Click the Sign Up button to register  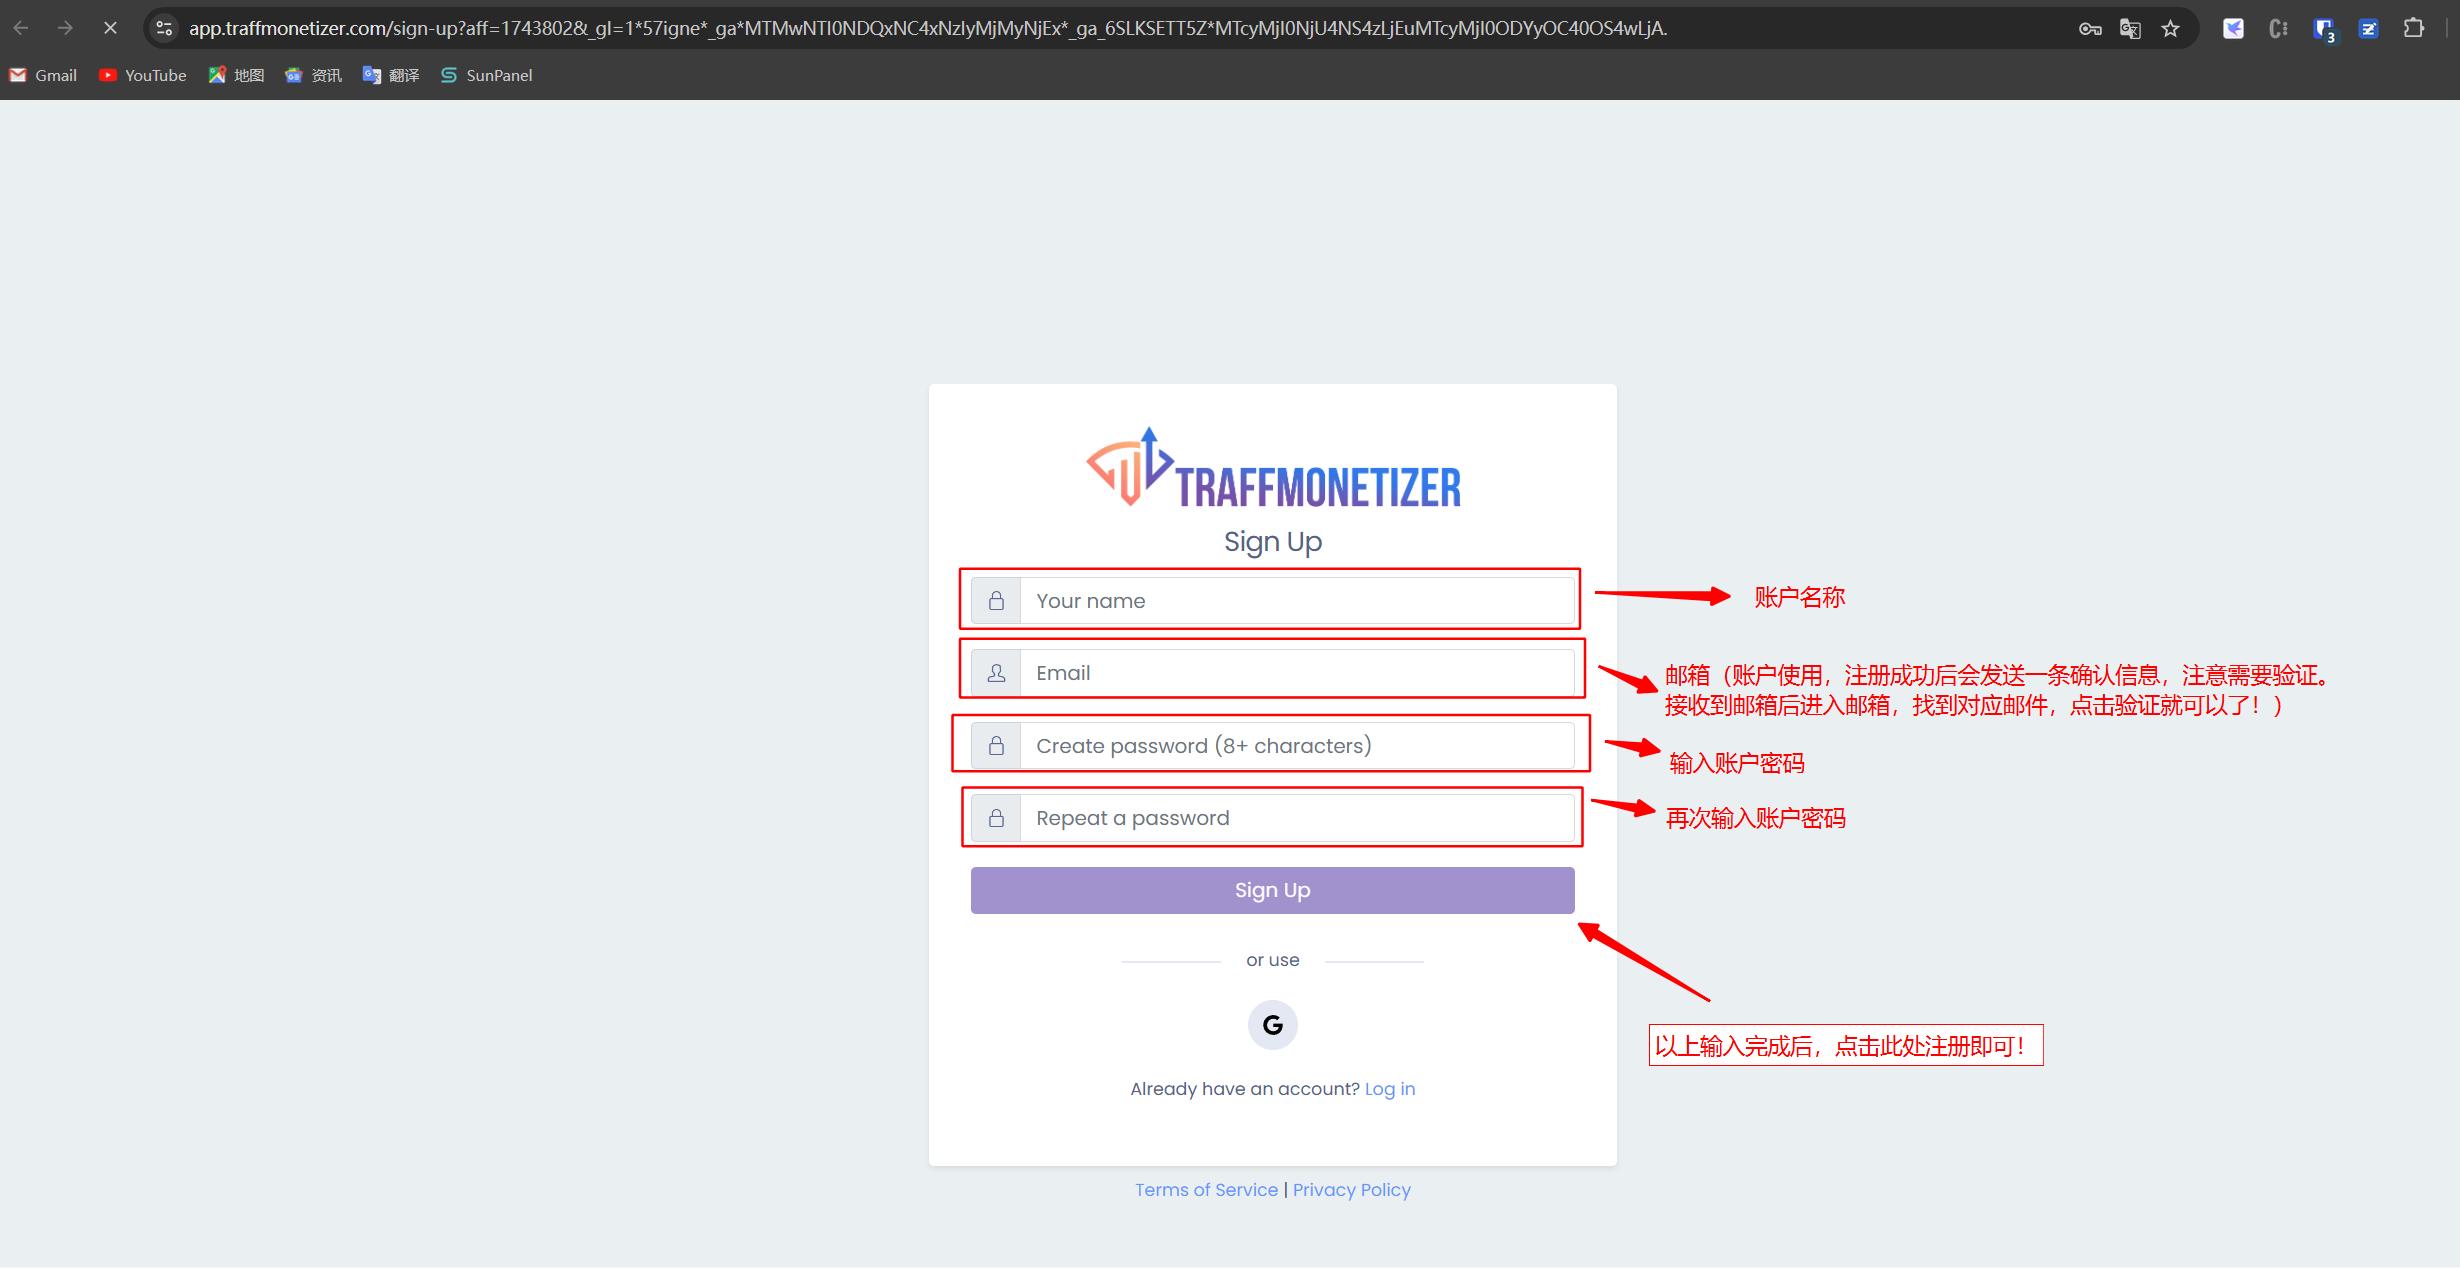(1273, 890)
